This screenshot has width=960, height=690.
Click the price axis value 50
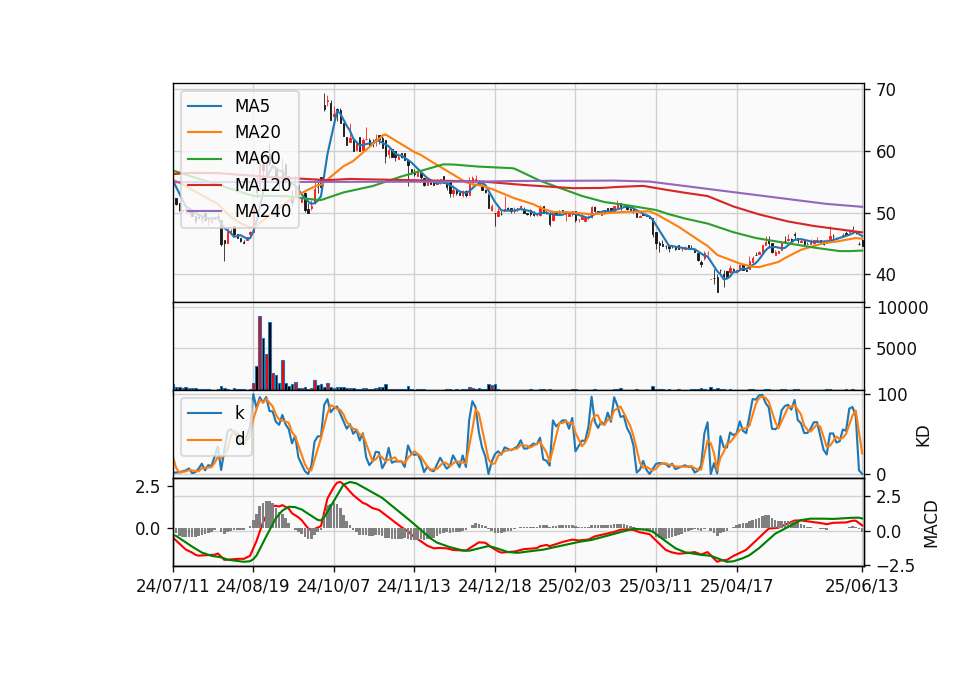click(886, 214)
